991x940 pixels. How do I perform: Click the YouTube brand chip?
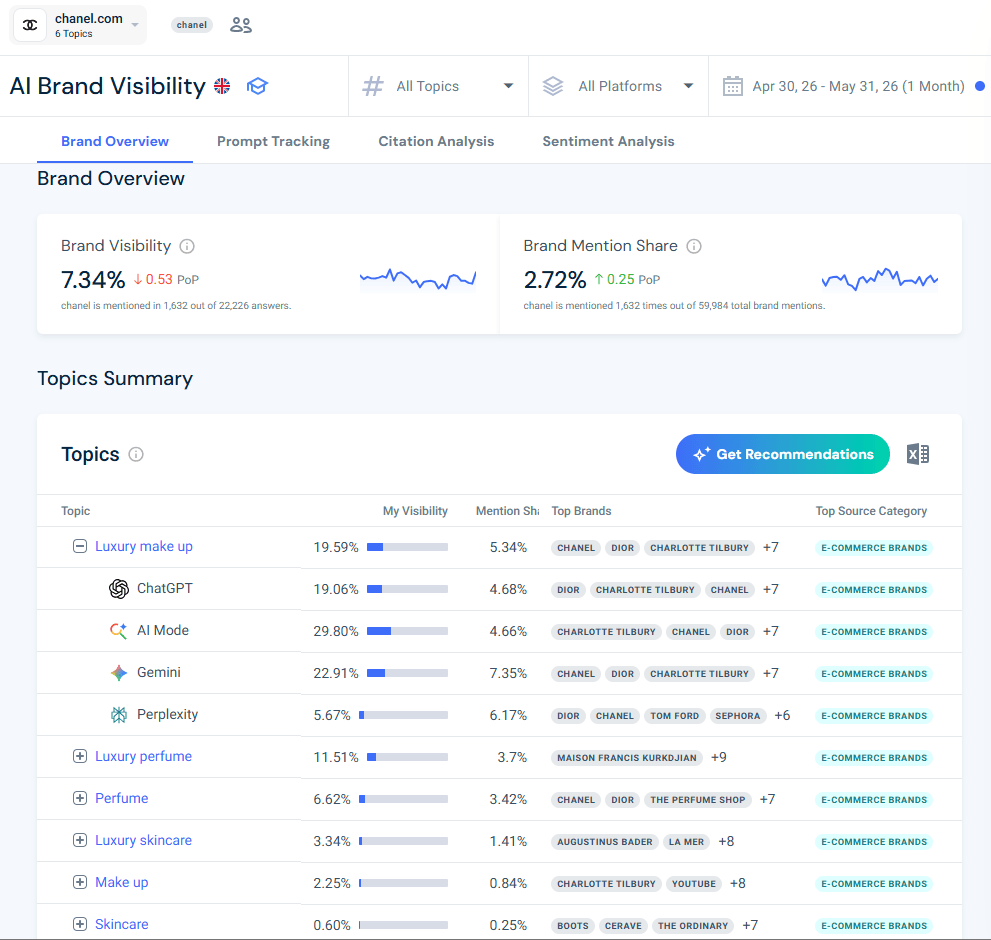[x=693, y=884]
